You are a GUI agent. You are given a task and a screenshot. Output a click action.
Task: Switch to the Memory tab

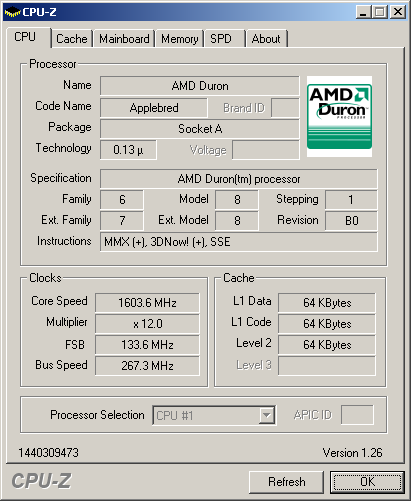pyautogui.click(x=180, y=39)
